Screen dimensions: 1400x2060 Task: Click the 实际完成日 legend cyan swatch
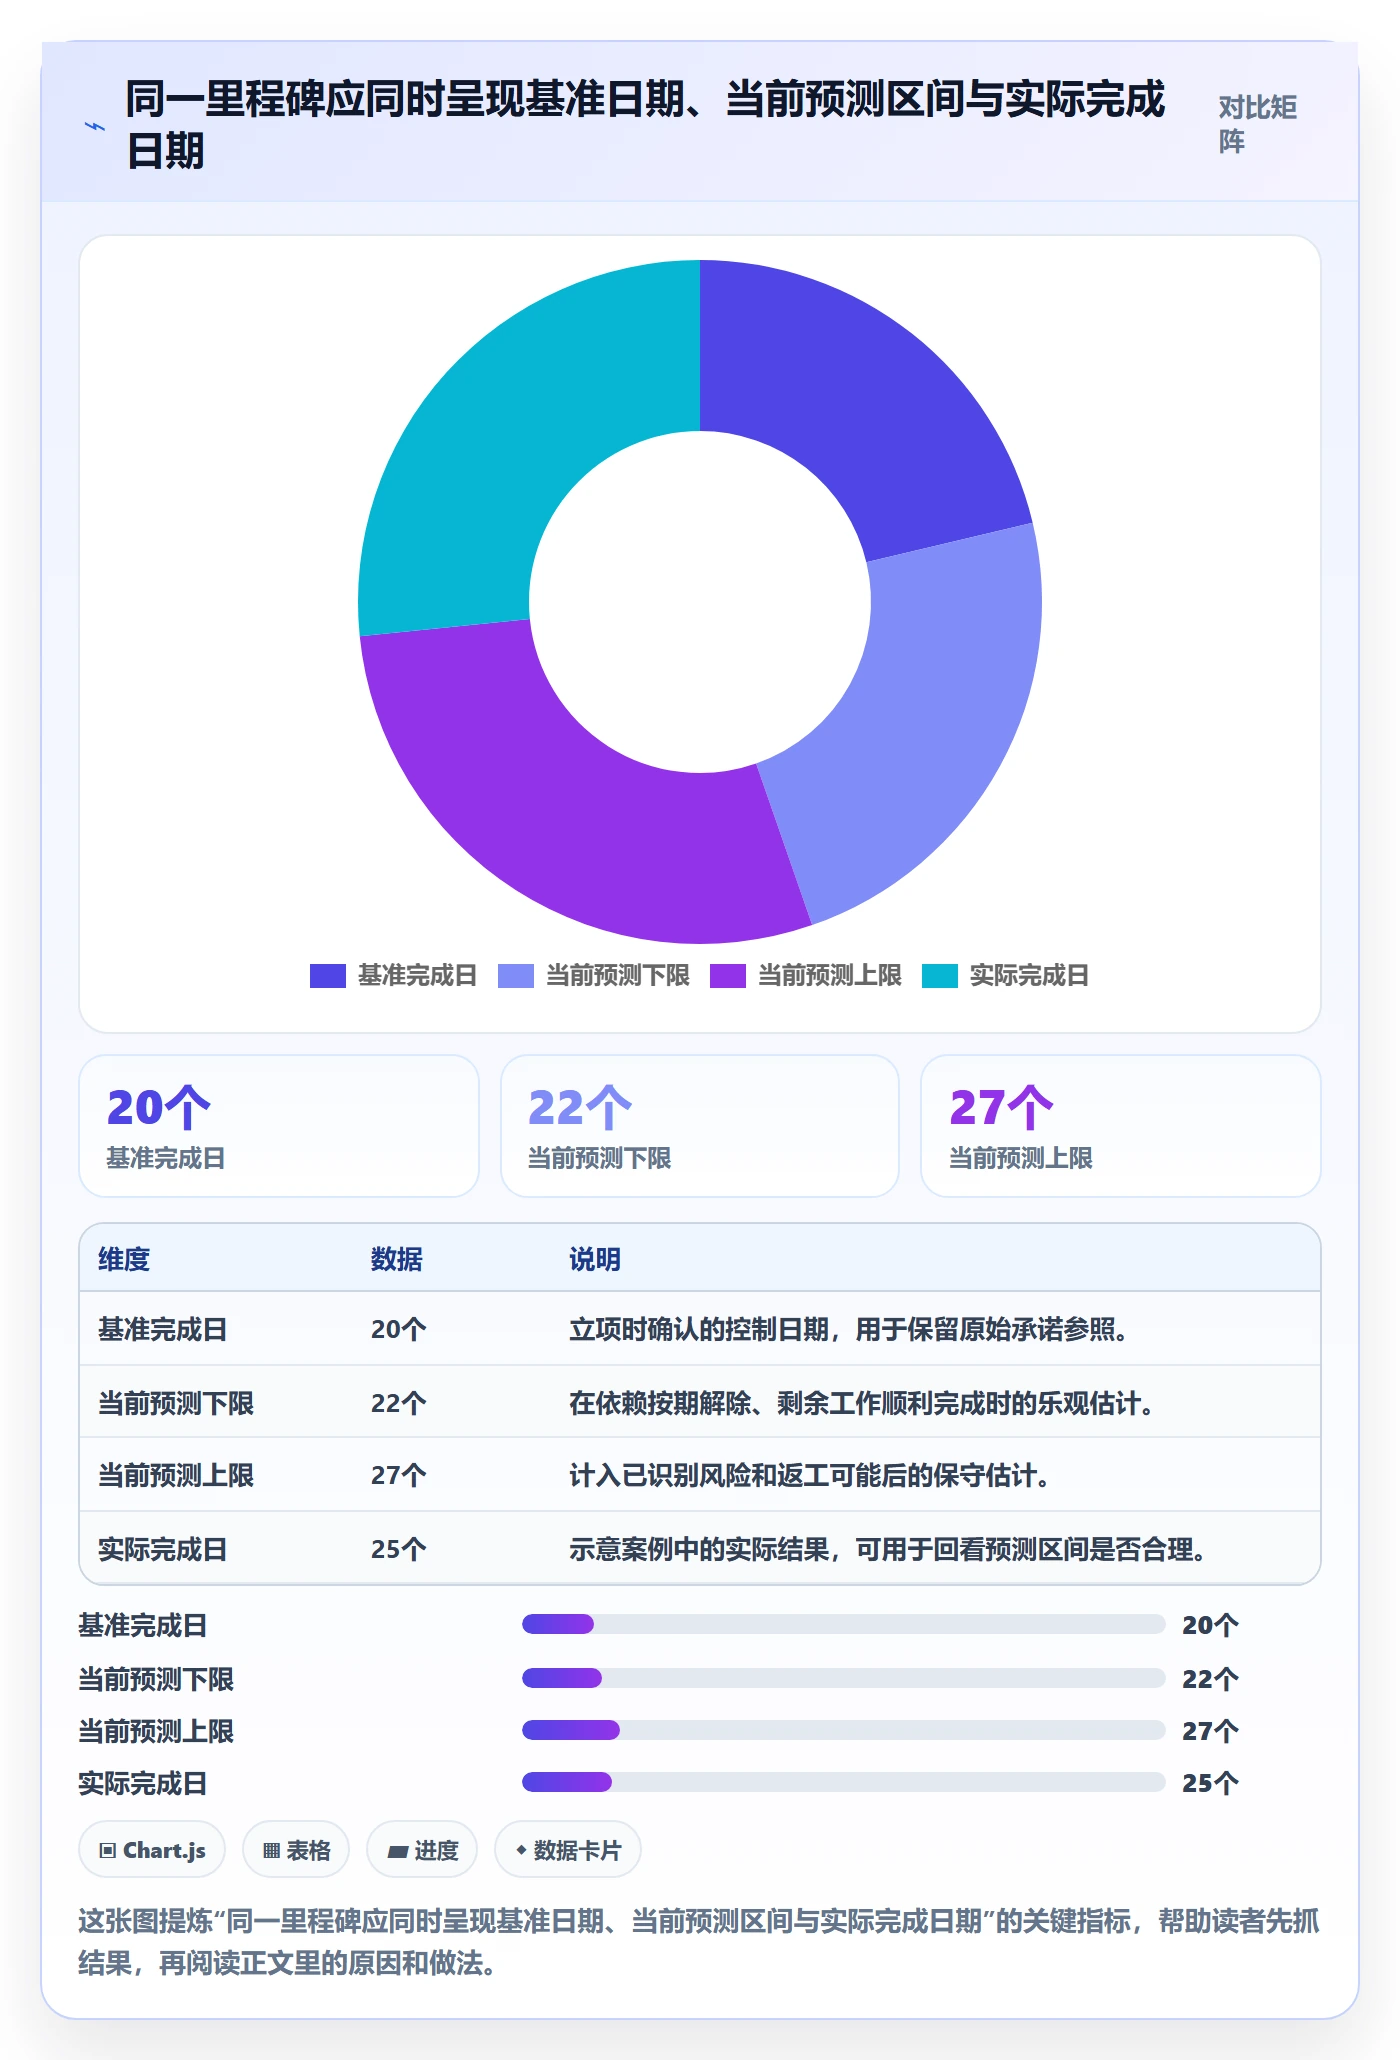point(940,976)
